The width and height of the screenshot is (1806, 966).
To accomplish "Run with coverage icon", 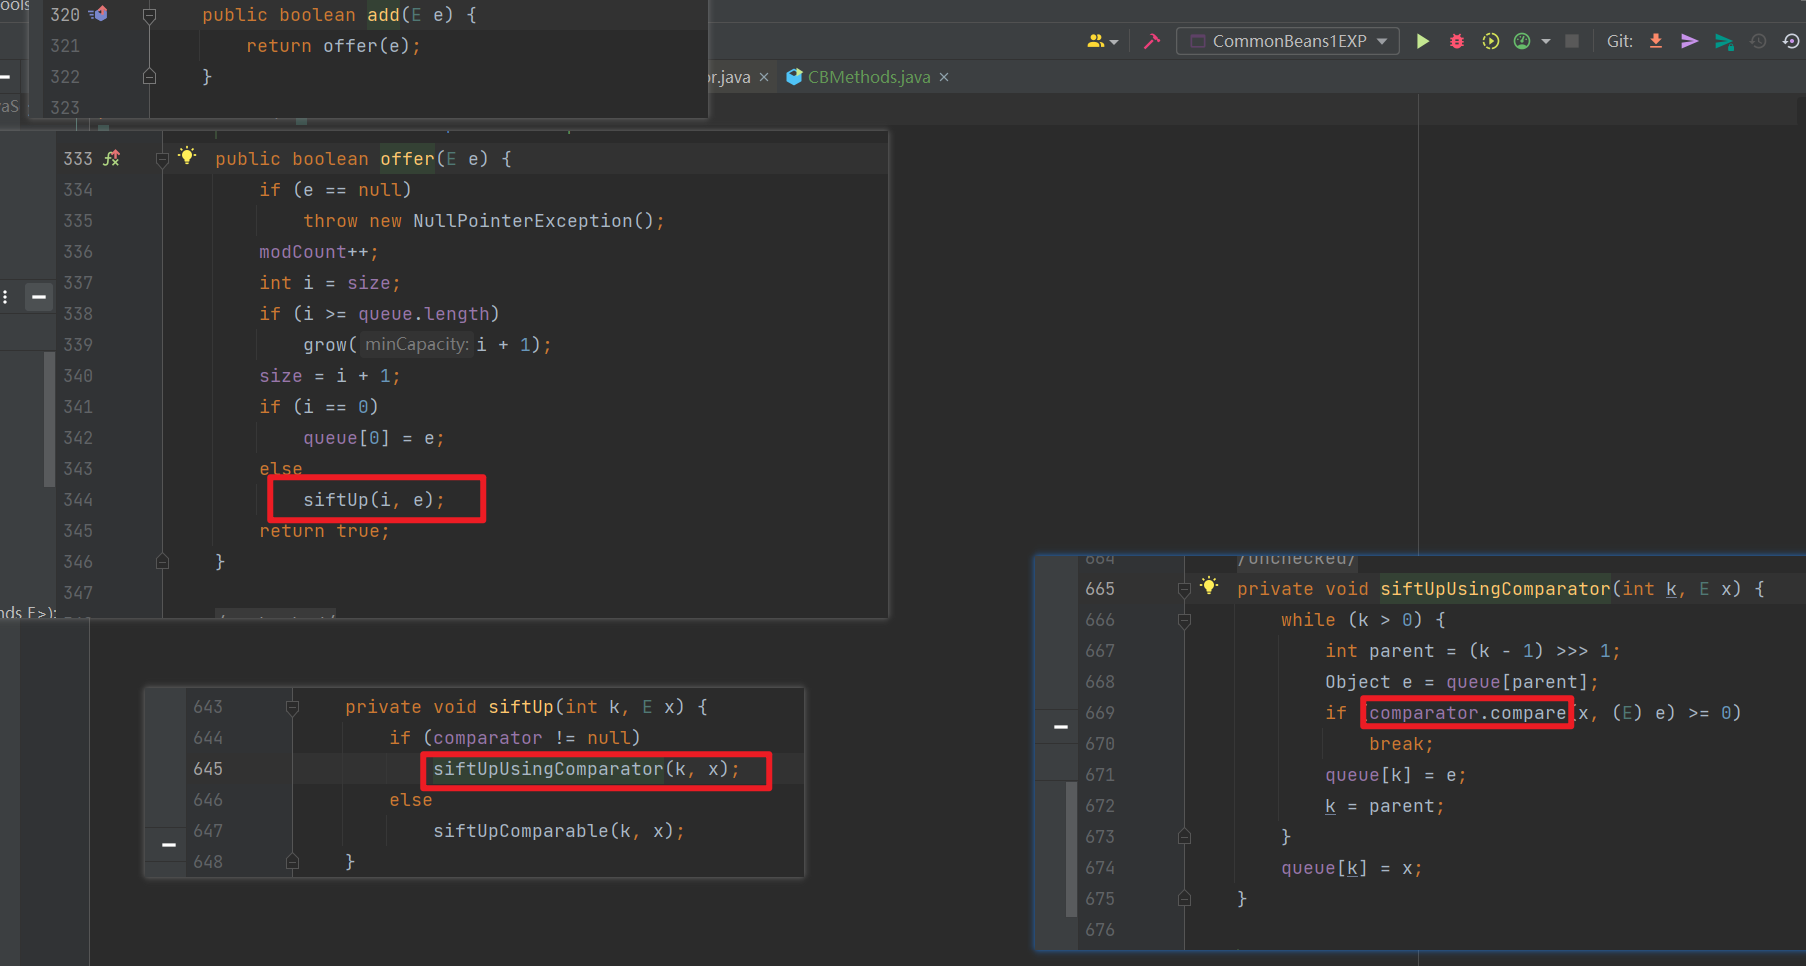I will tap(1490, 41).
